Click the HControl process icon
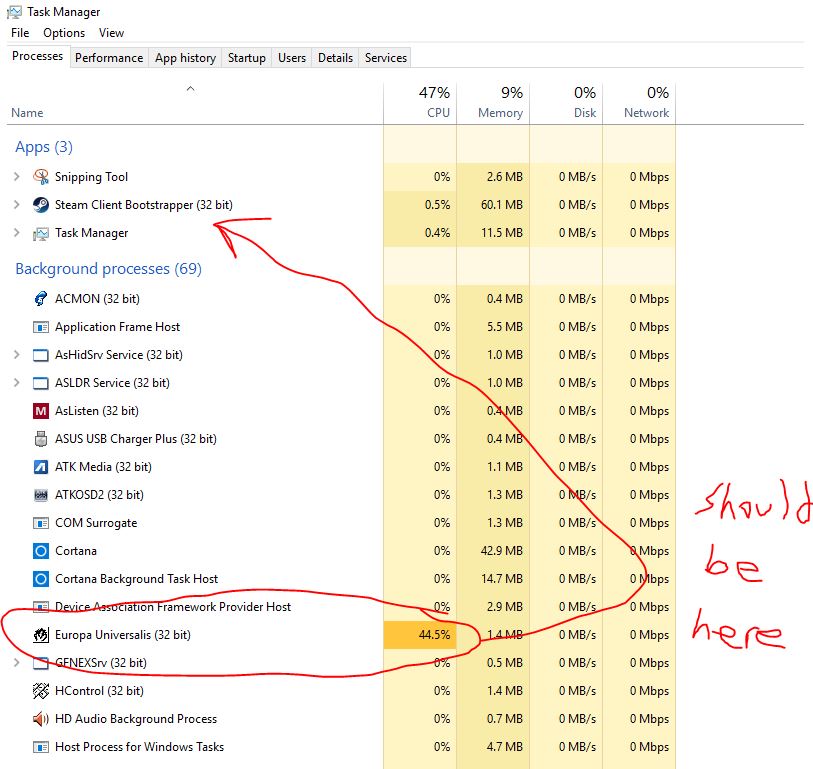The width and height of the screenshot is (813, 769). click(x=41, y=691)
